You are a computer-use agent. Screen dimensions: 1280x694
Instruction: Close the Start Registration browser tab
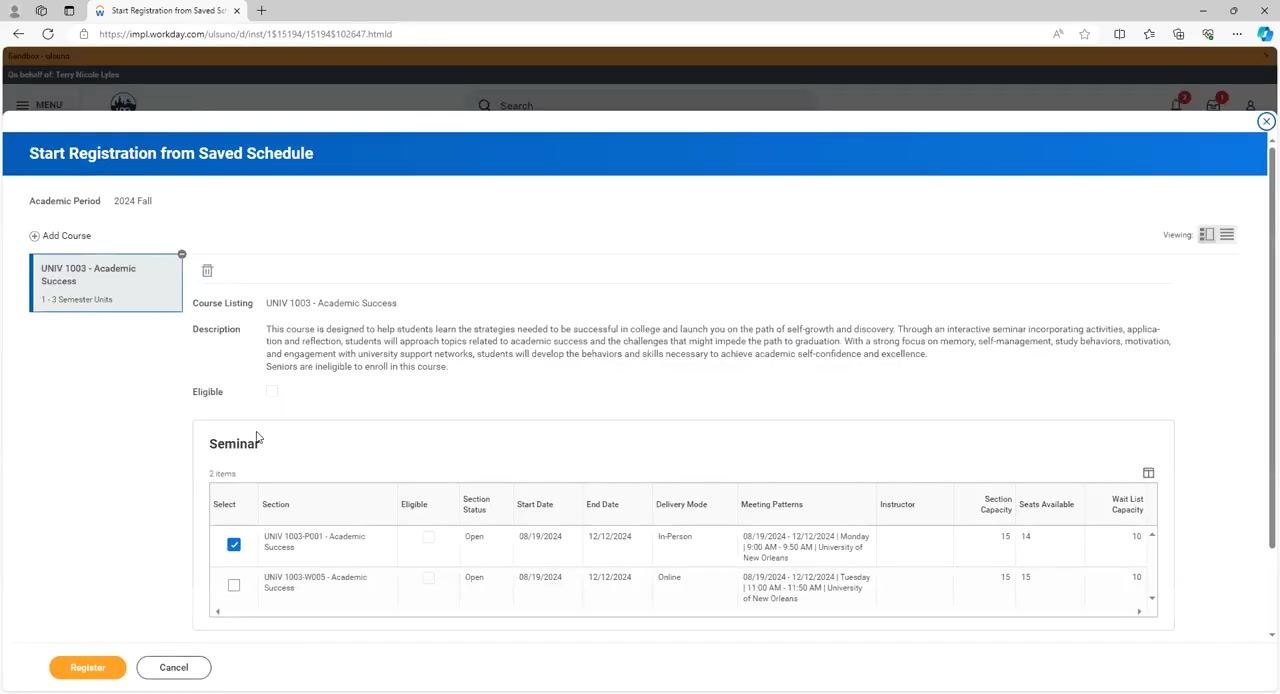(x=236, y=11)
